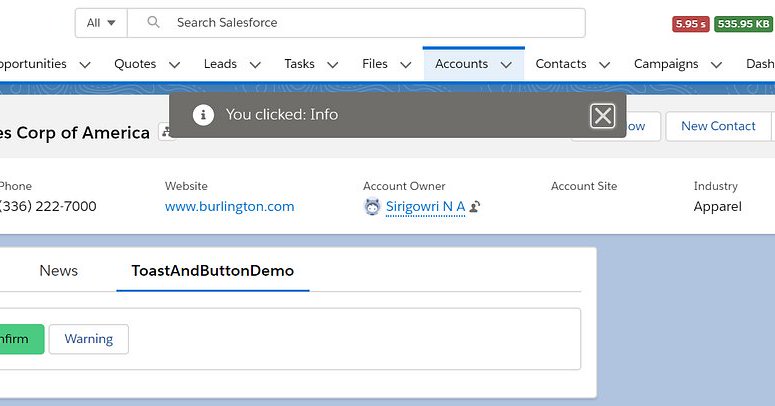Click the New Contact button
This screenshot has width=775, height=406.
pos(718,126)
